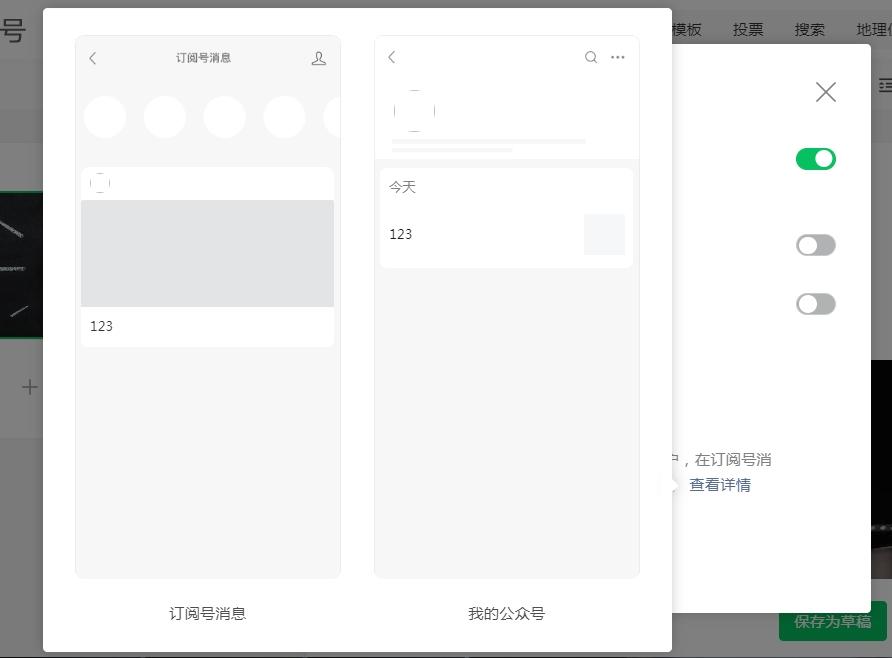892x658 pixels.
Task: Click the 搜索 menu item
Action: (x=809, y=29)
